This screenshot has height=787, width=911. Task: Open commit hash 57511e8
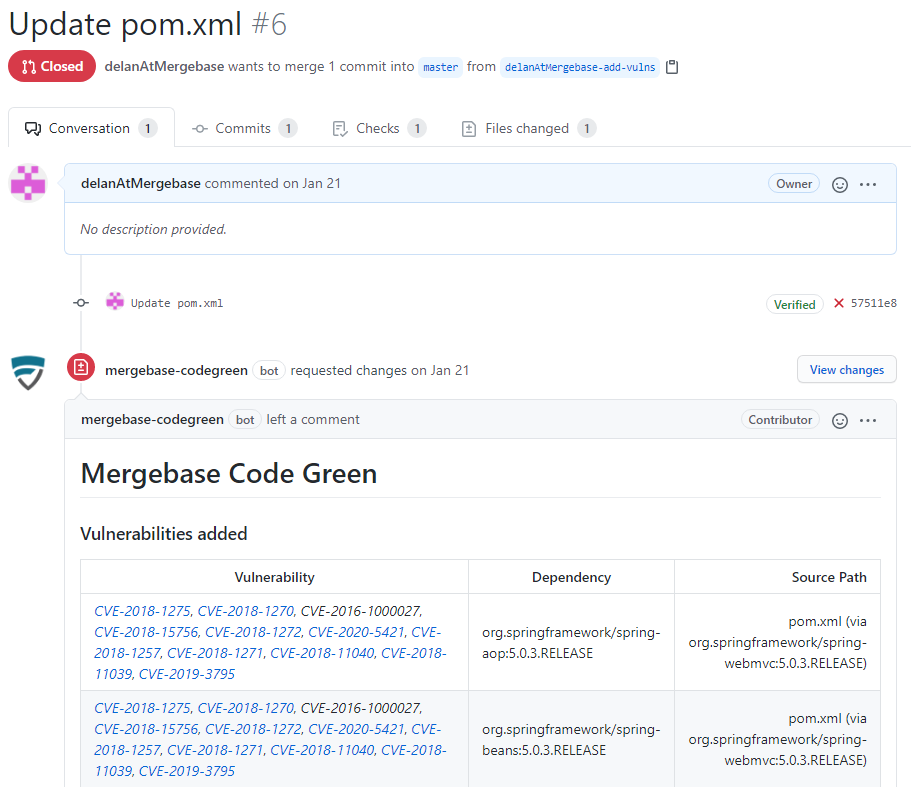(x=873, y=303)
